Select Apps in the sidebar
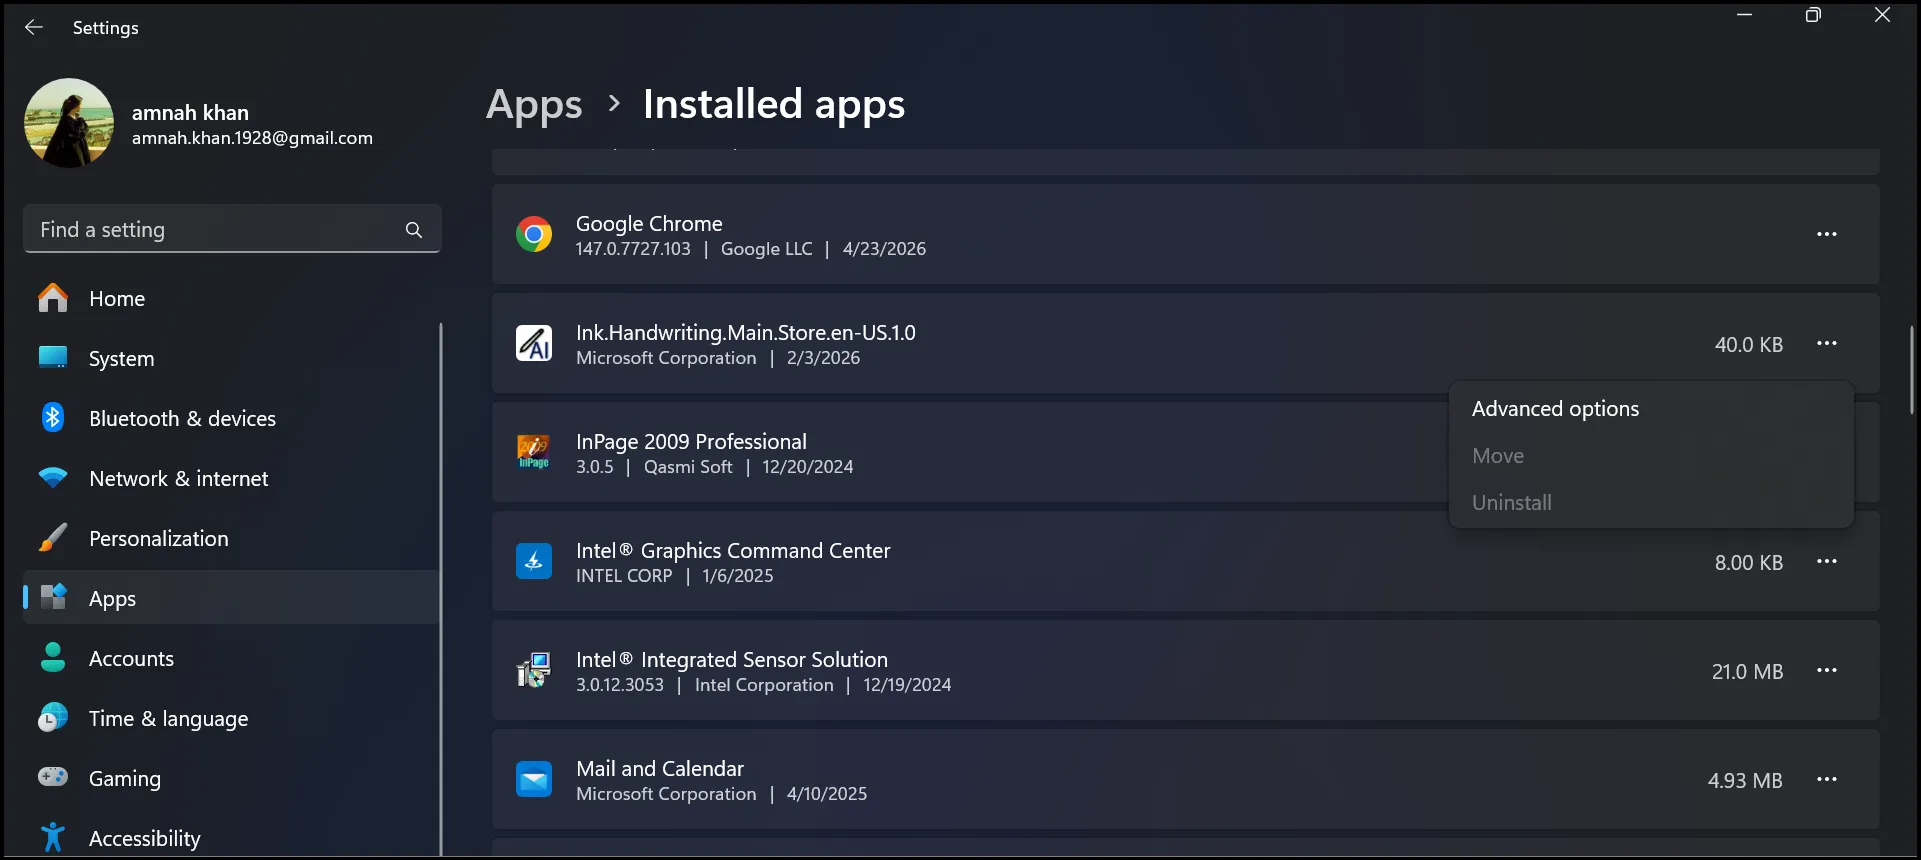The height and width of the screenshot is (860, 1921). coord(230,598)
